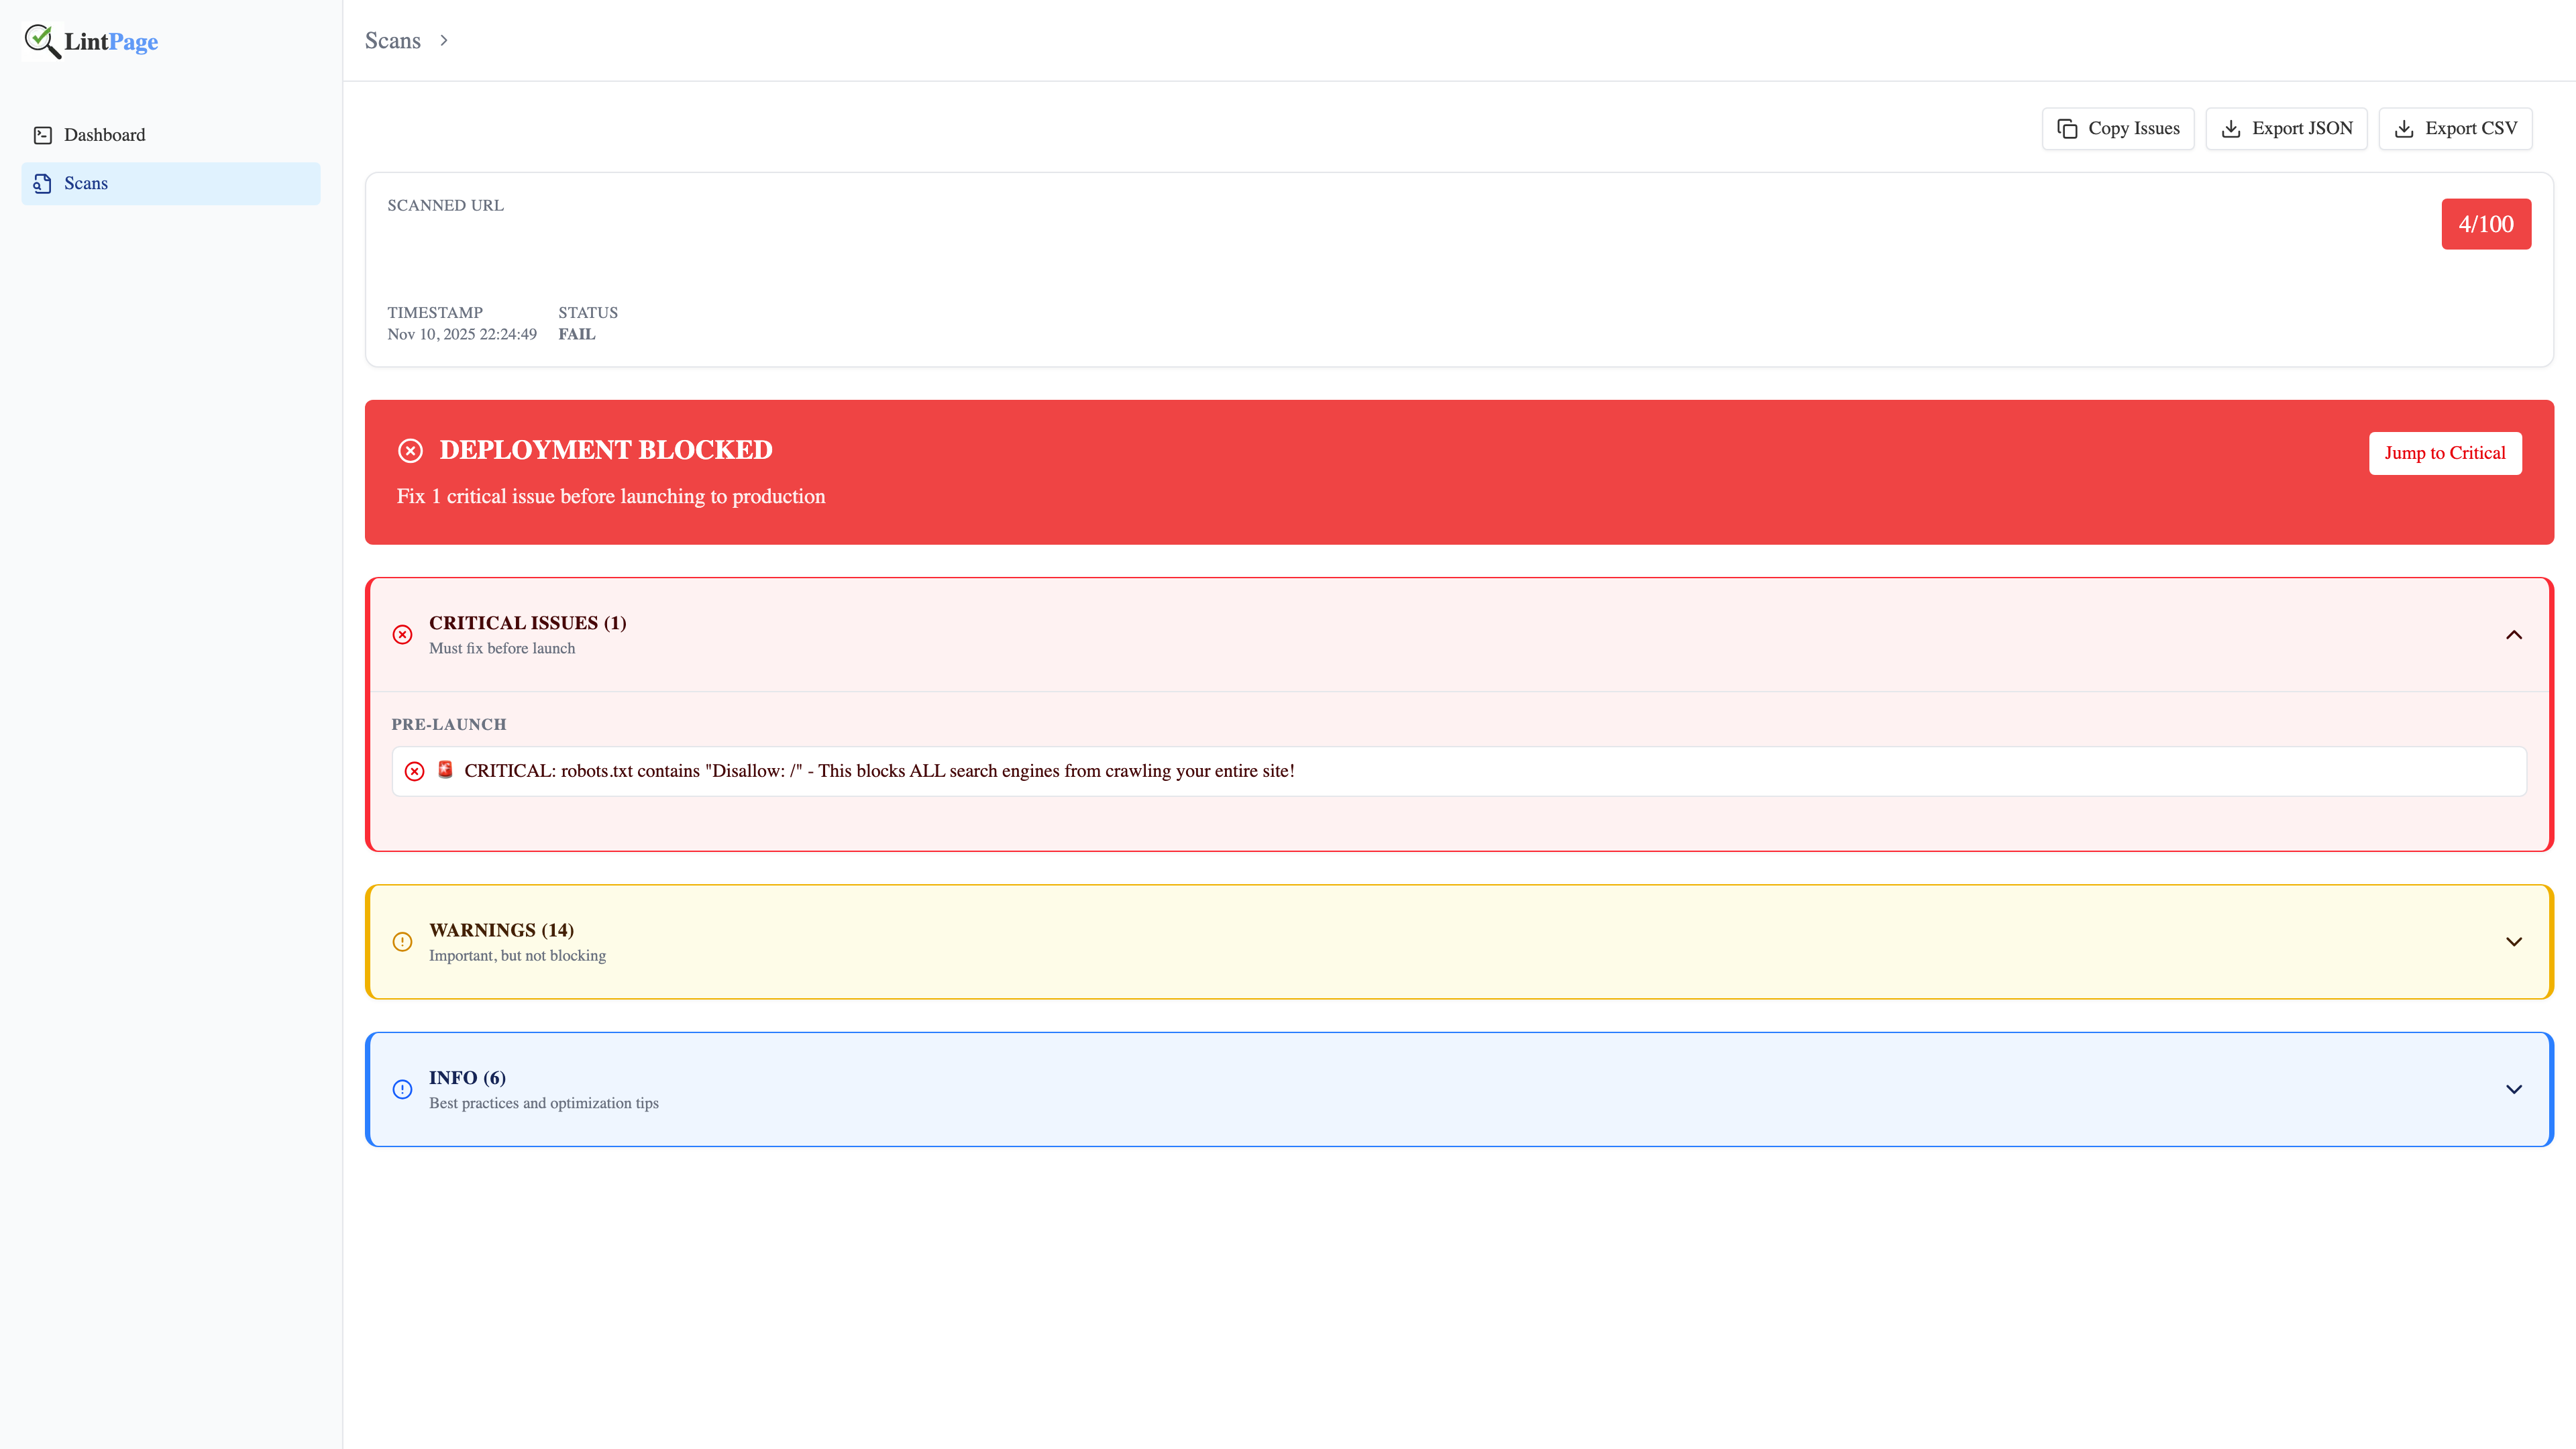This screenshot has width=2576, height=1449.
Task: Click the Warnings yellow alert icon
Action: [x=402, y=942]
